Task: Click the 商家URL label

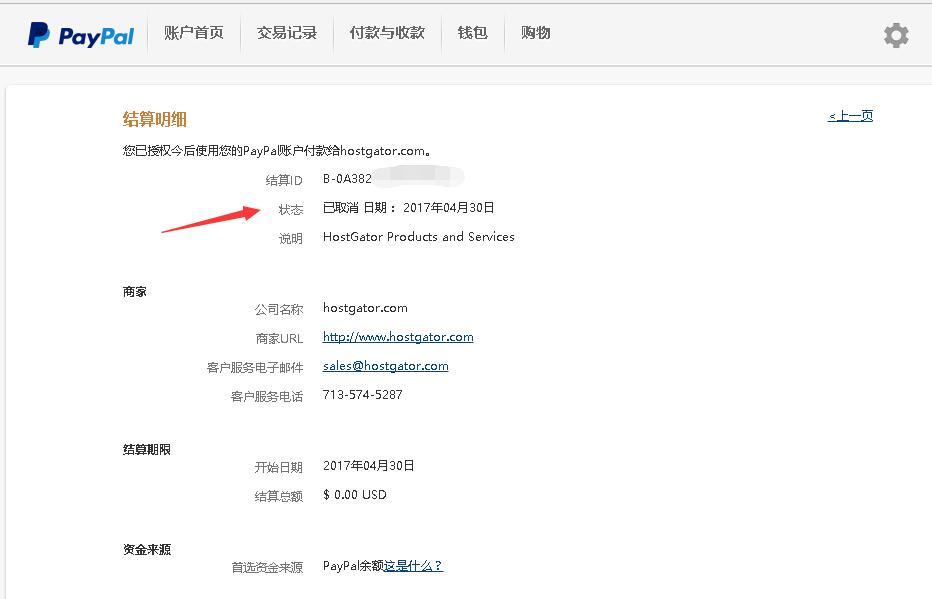Action: (x=279, y=339)
